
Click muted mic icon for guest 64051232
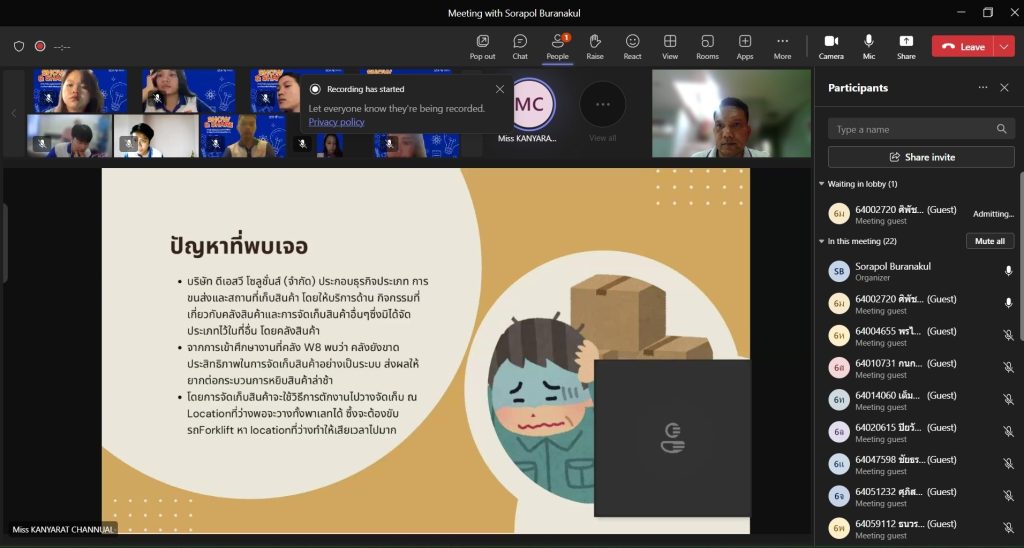[x=1008, y=495]
